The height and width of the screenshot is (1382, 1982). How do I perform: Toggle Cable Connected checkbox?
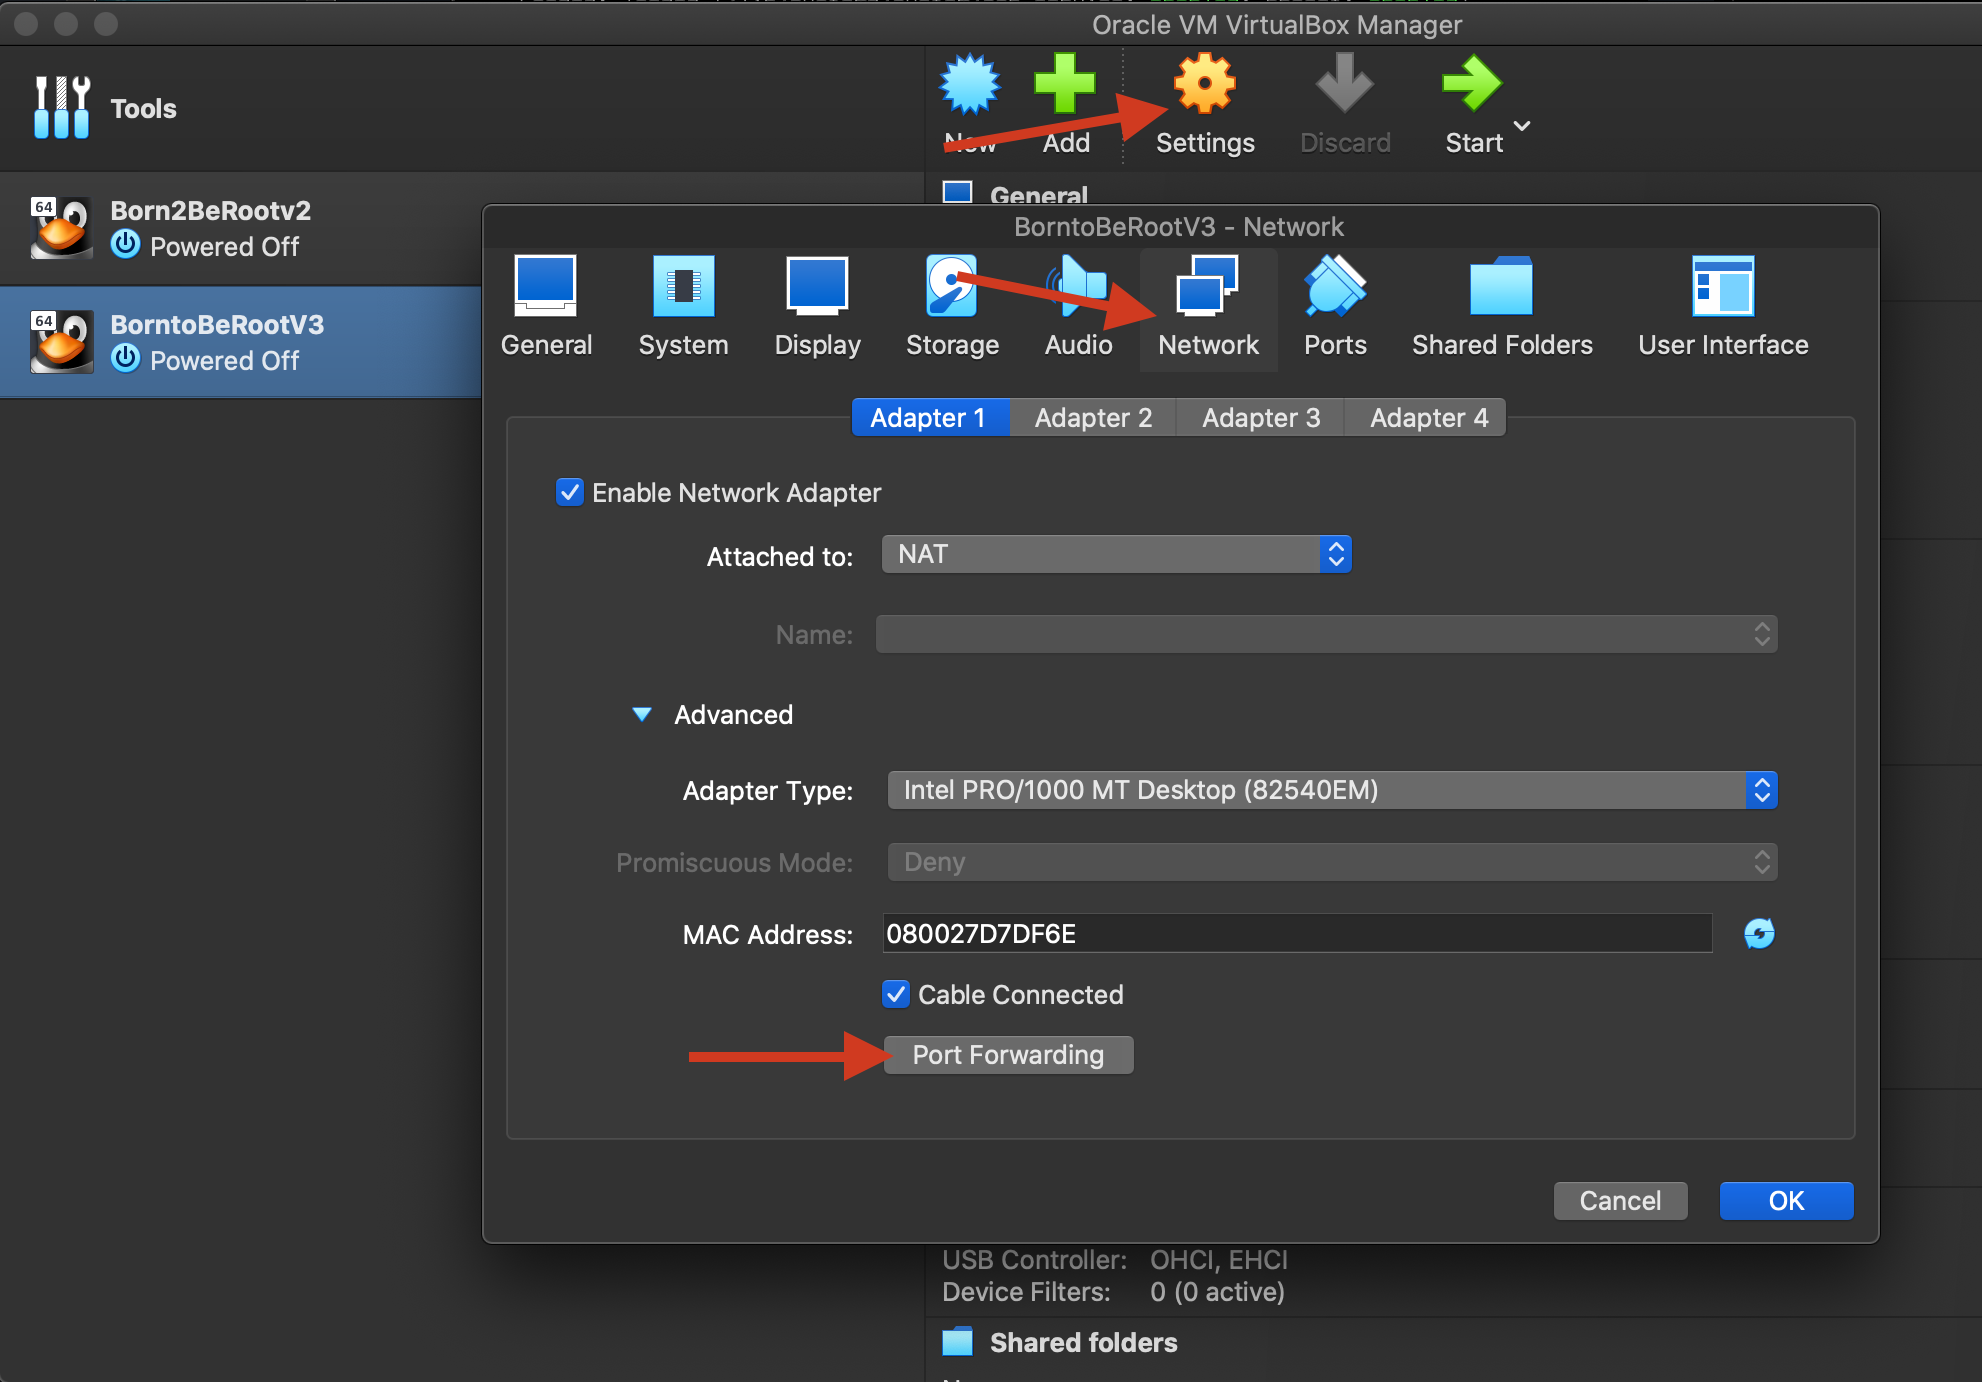(896, 994)
